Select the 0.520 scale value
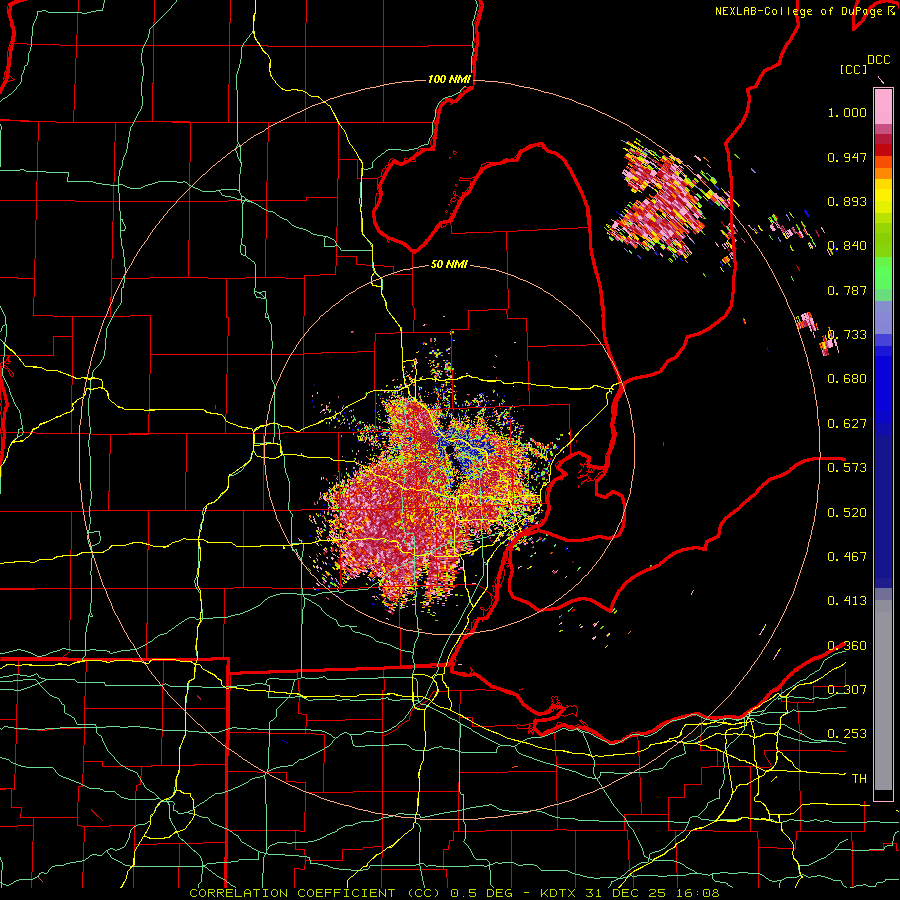Image resolution: width=900 pixels, height=900 pixels. [x=847, y=512]
